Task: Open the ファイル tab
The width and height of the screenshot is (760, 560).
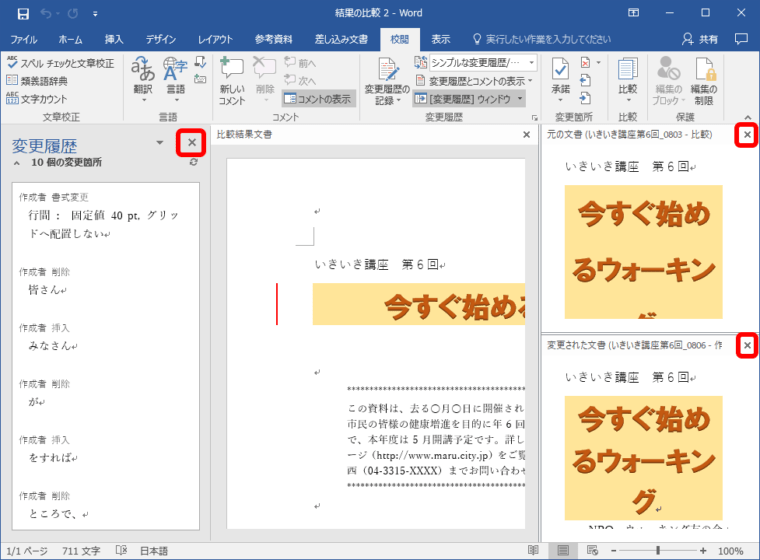Action: pyautogui.click(x=24, y=39)
